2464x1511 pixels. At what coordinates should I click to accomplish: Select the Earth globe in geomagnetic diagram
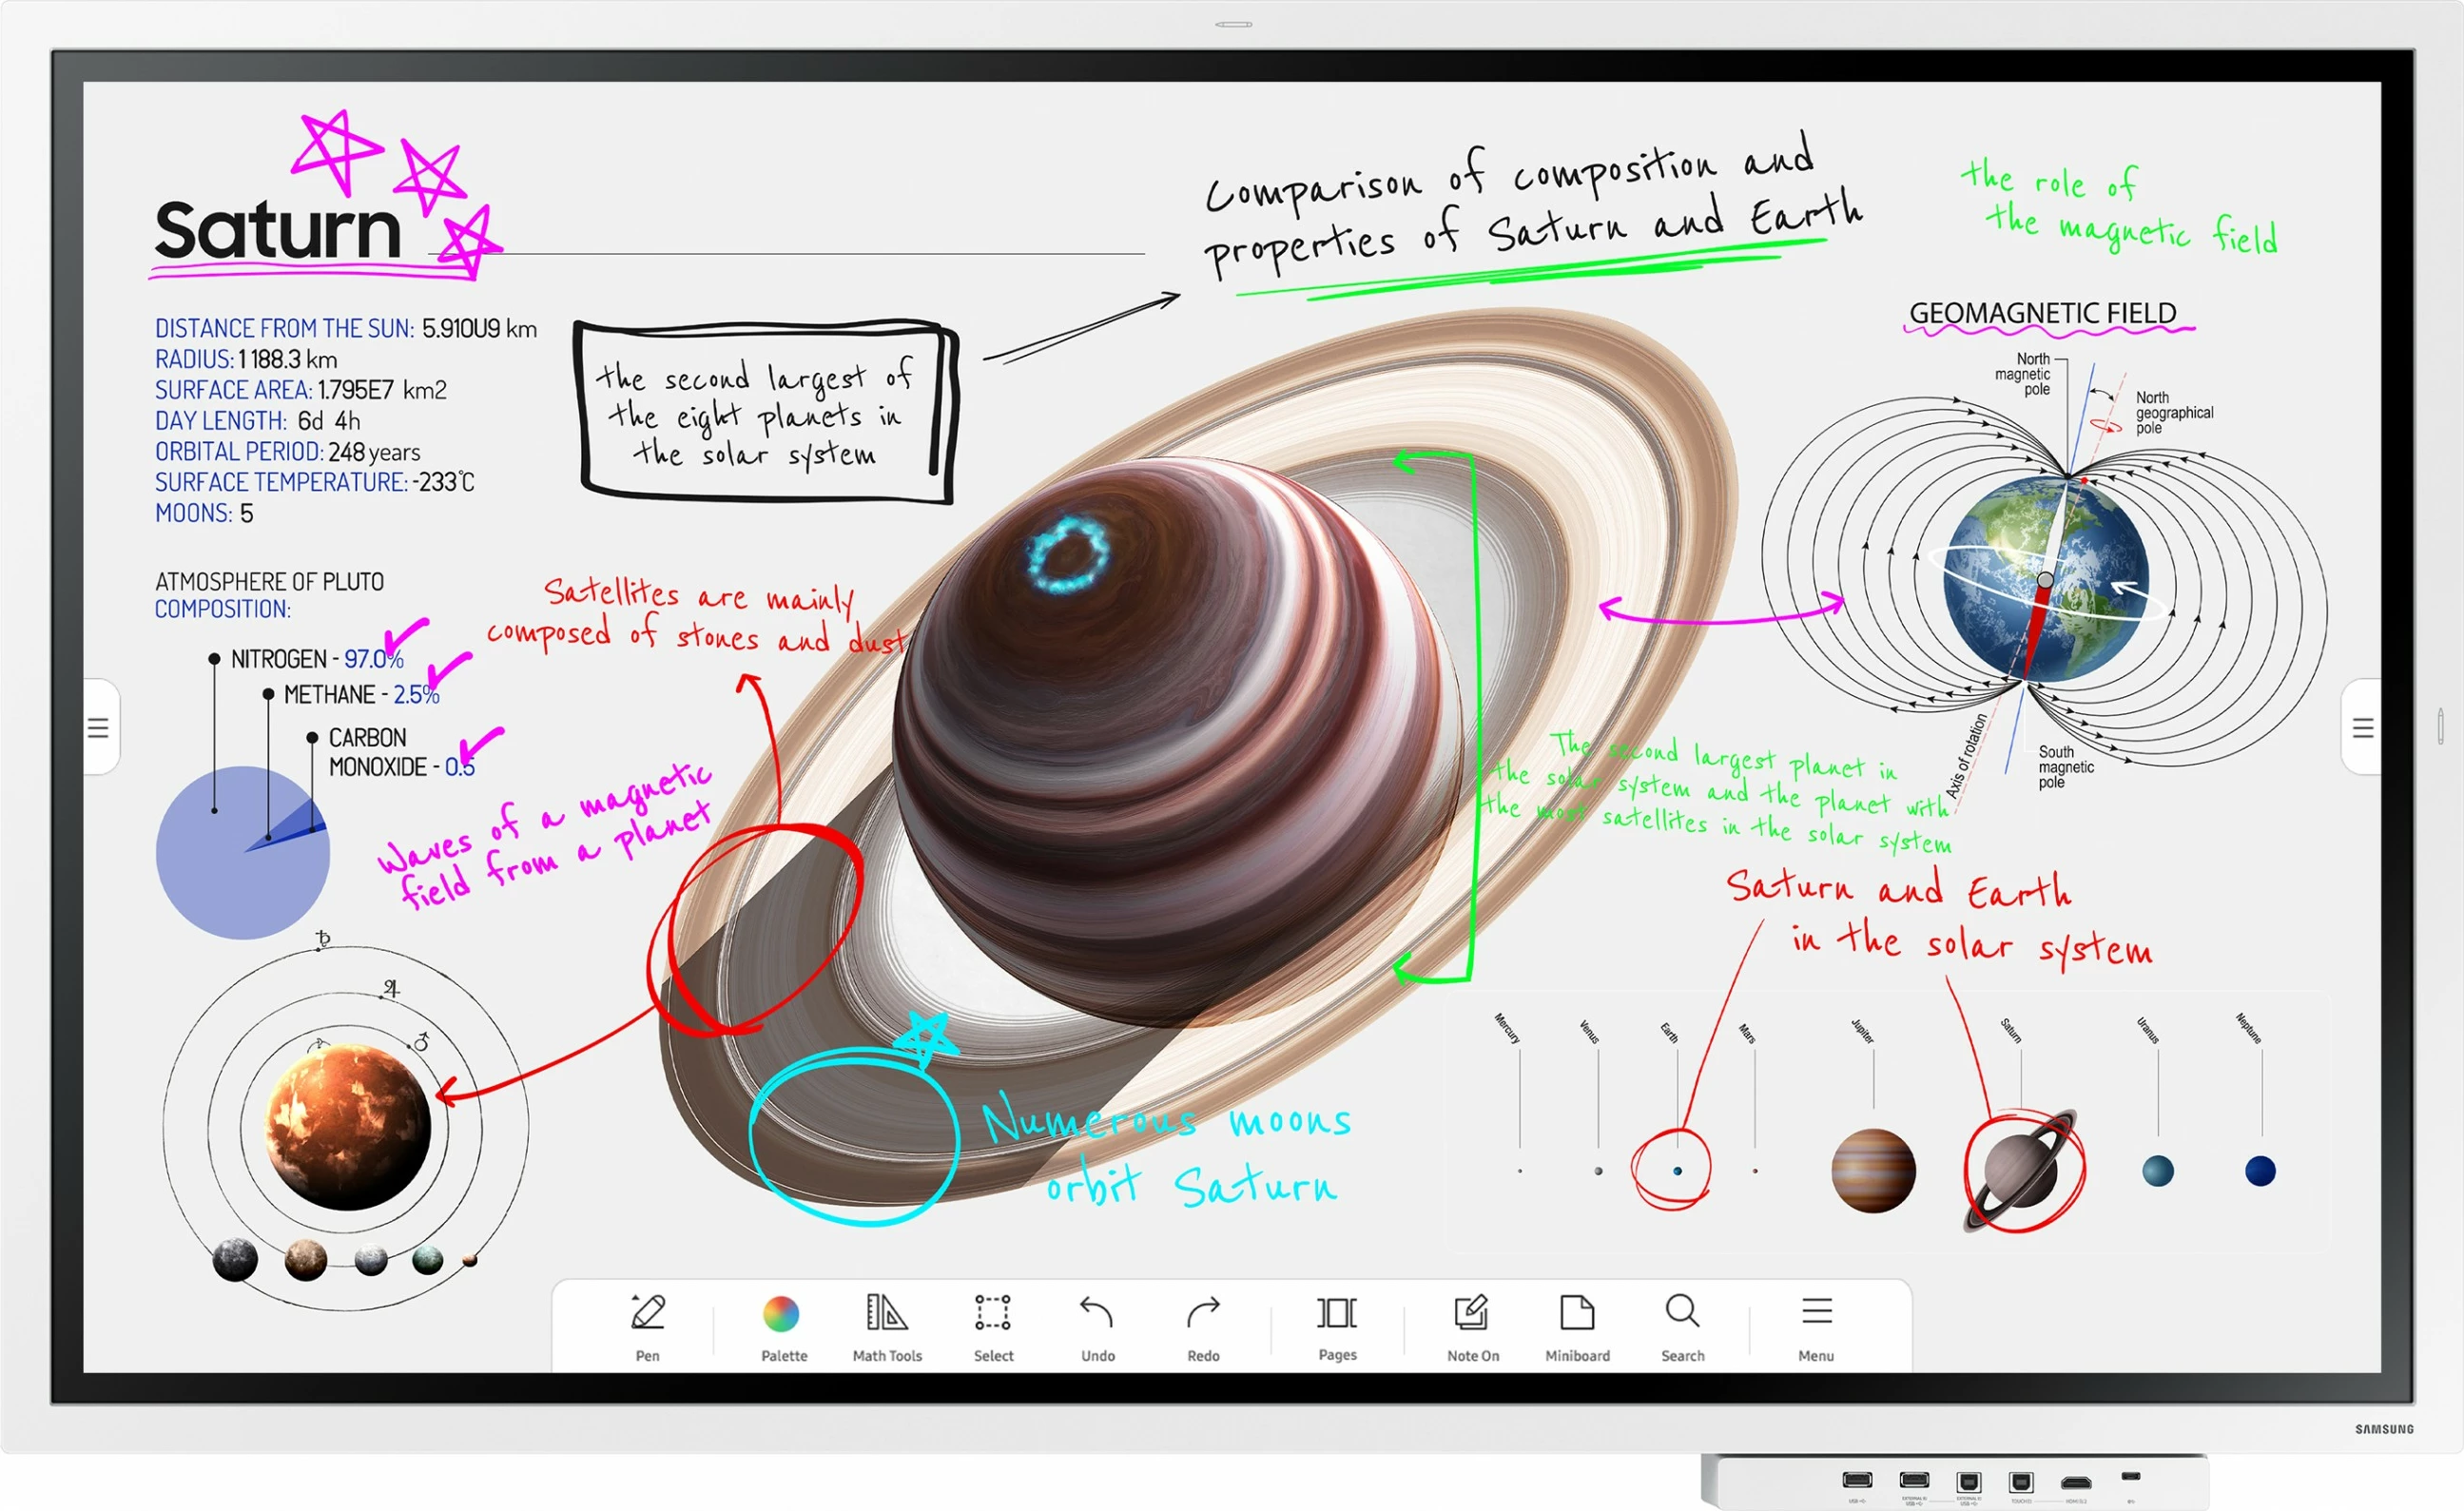(x=2045, y=580)
